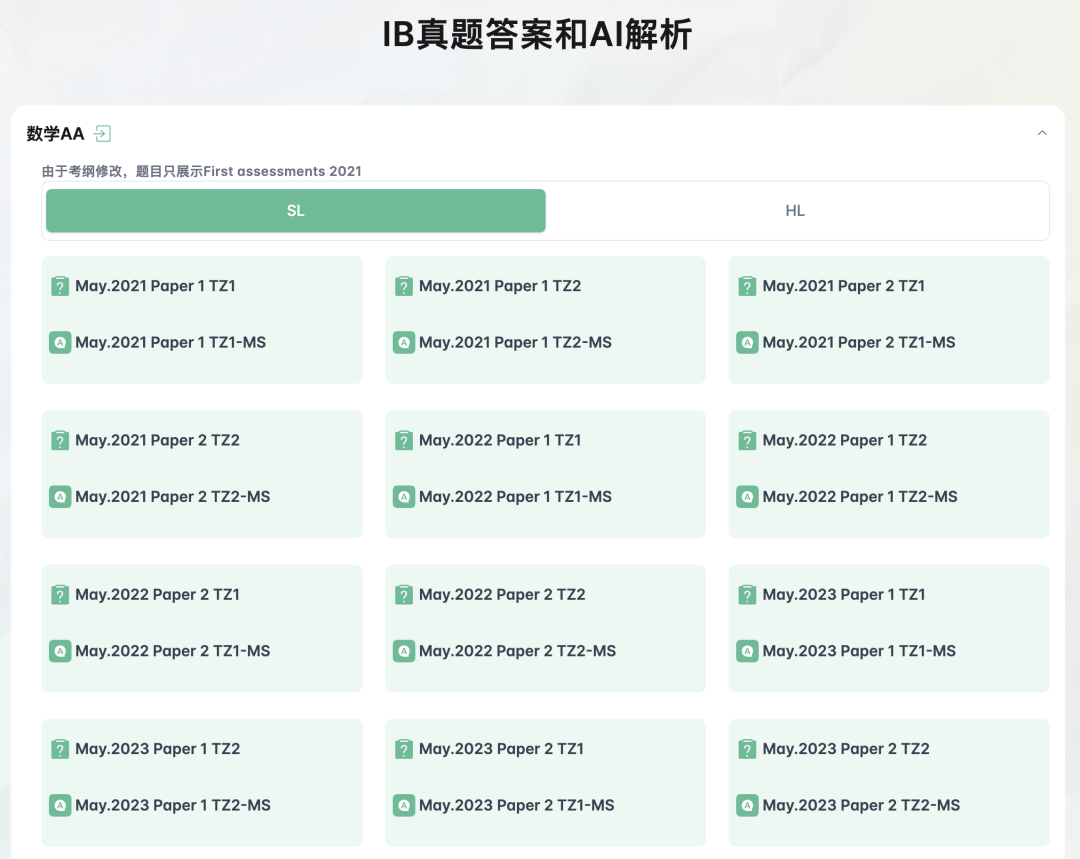This screenshot has height=859, width=1080.
Task: Open May.2021 Paper 1 TZ2 paper link
Action: pyautogui.click(x=500, y=286)
